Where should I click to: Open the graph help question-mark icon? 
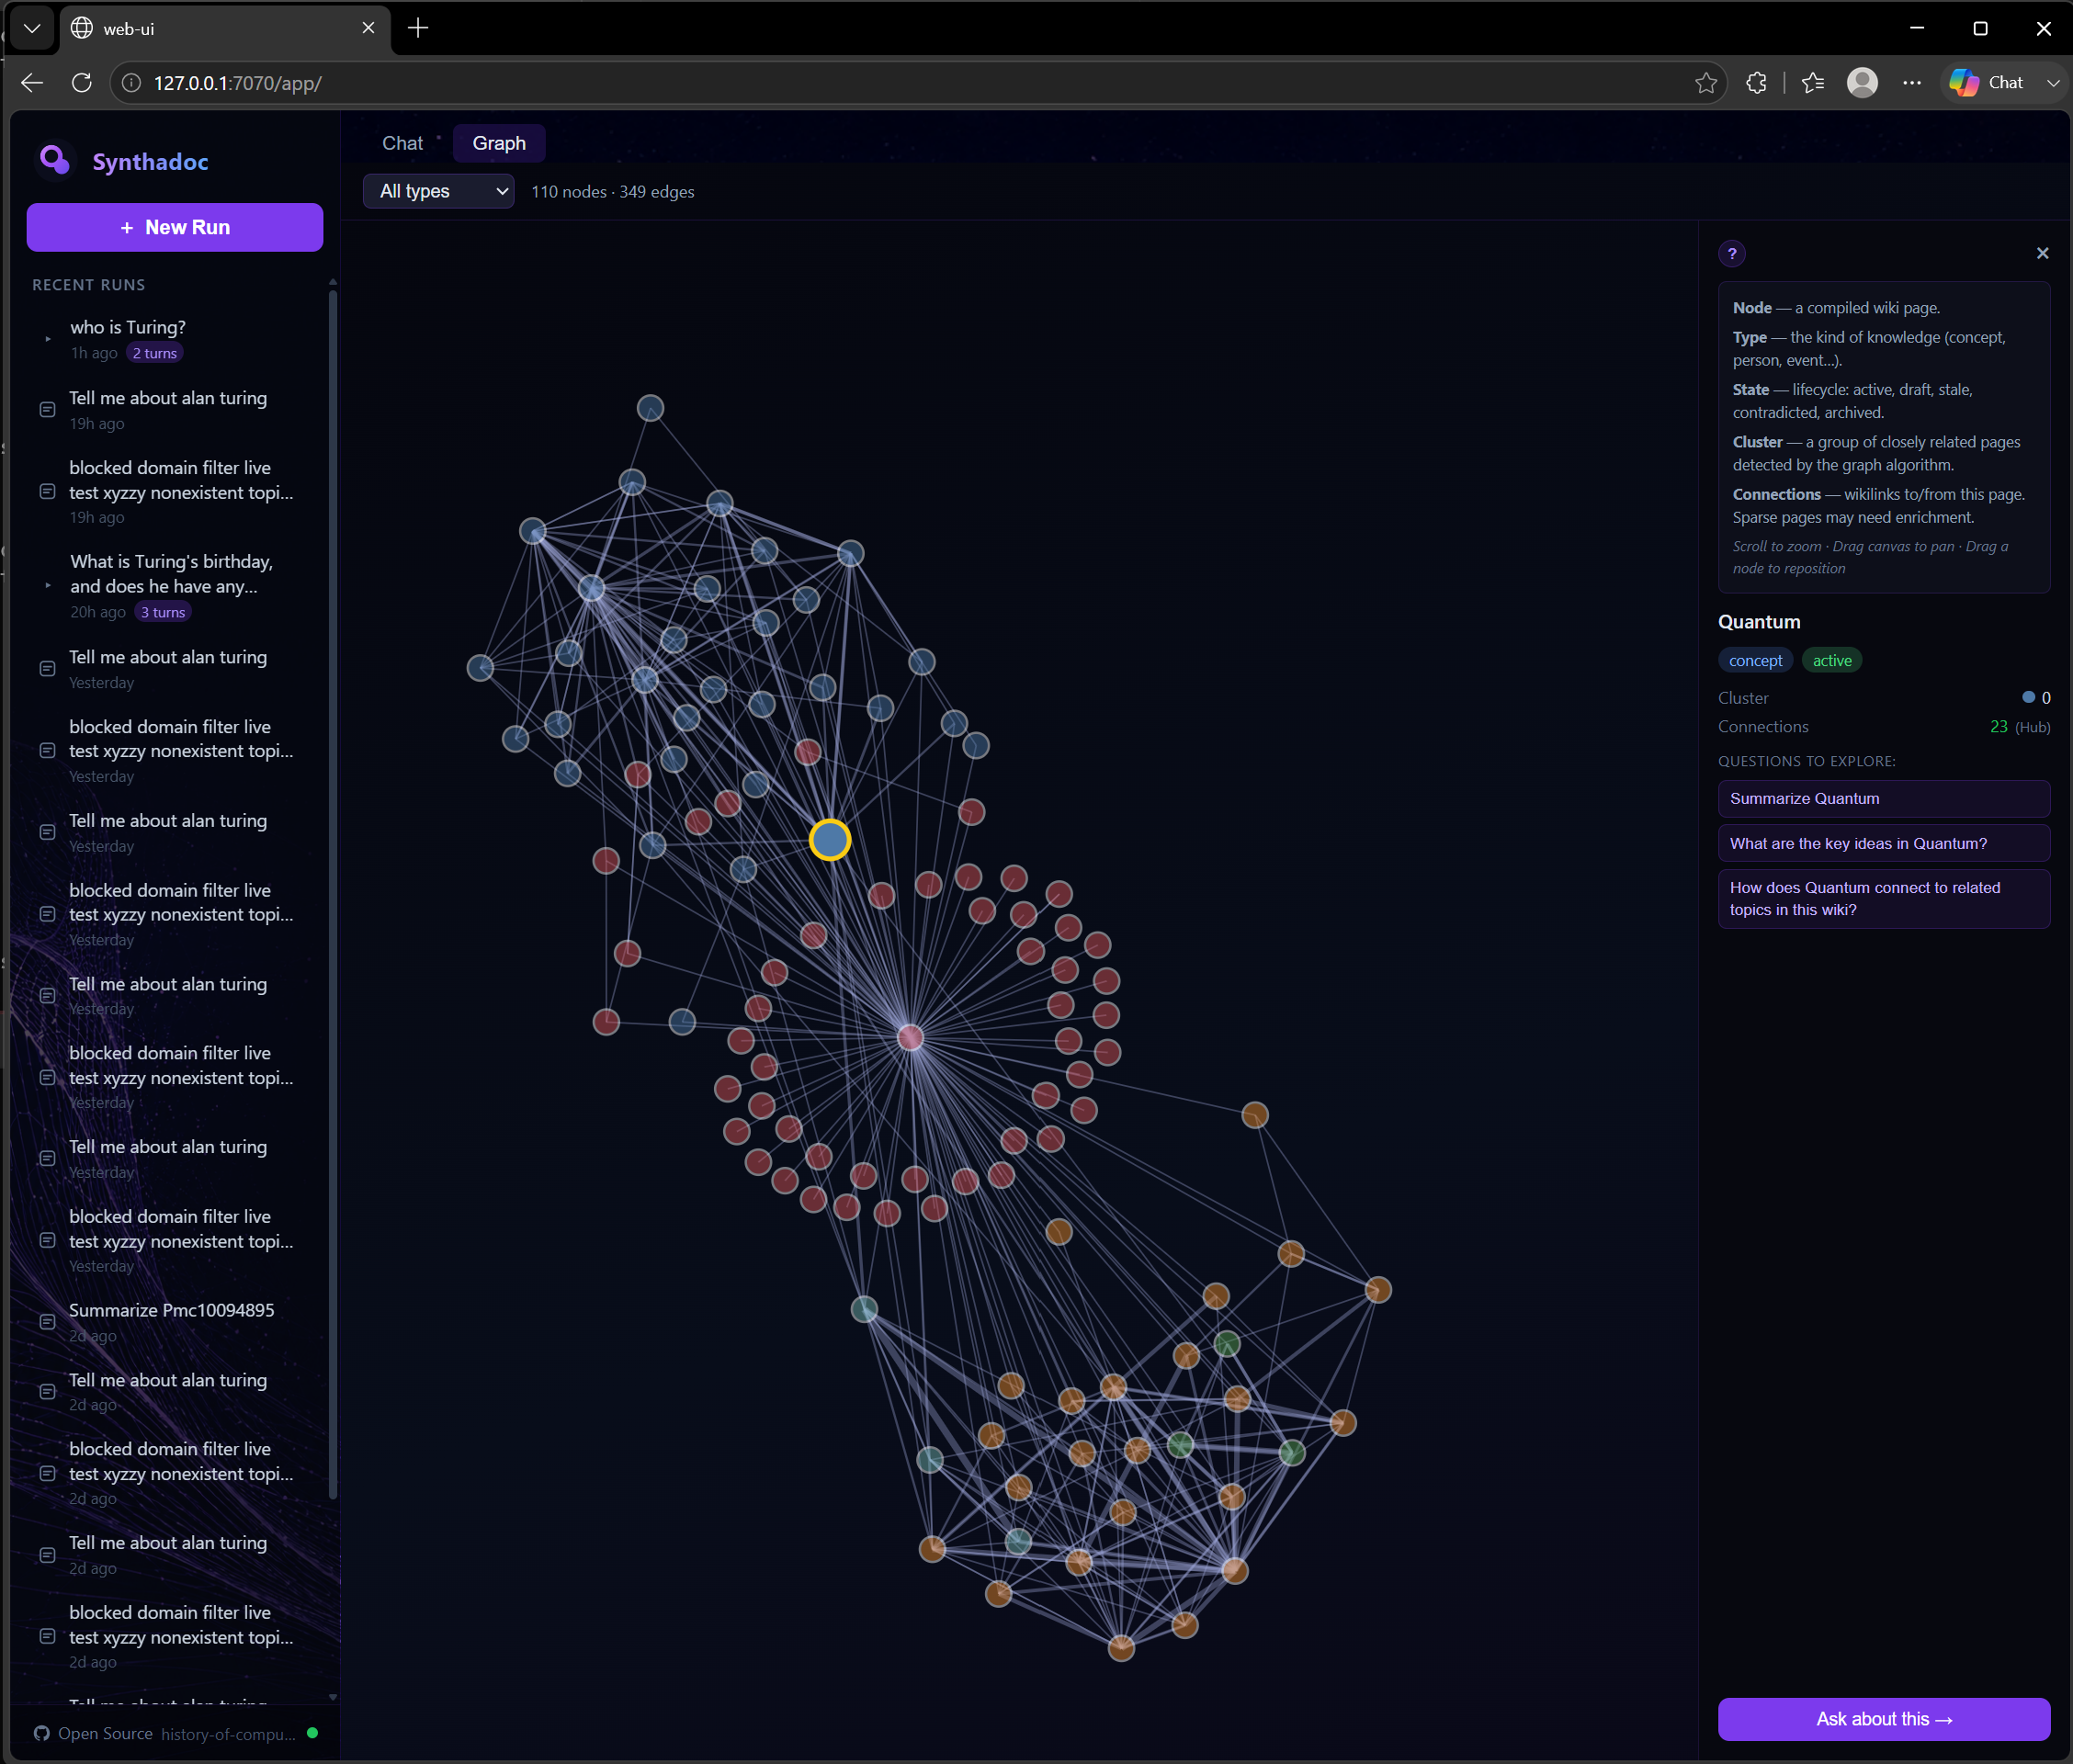1732,254
